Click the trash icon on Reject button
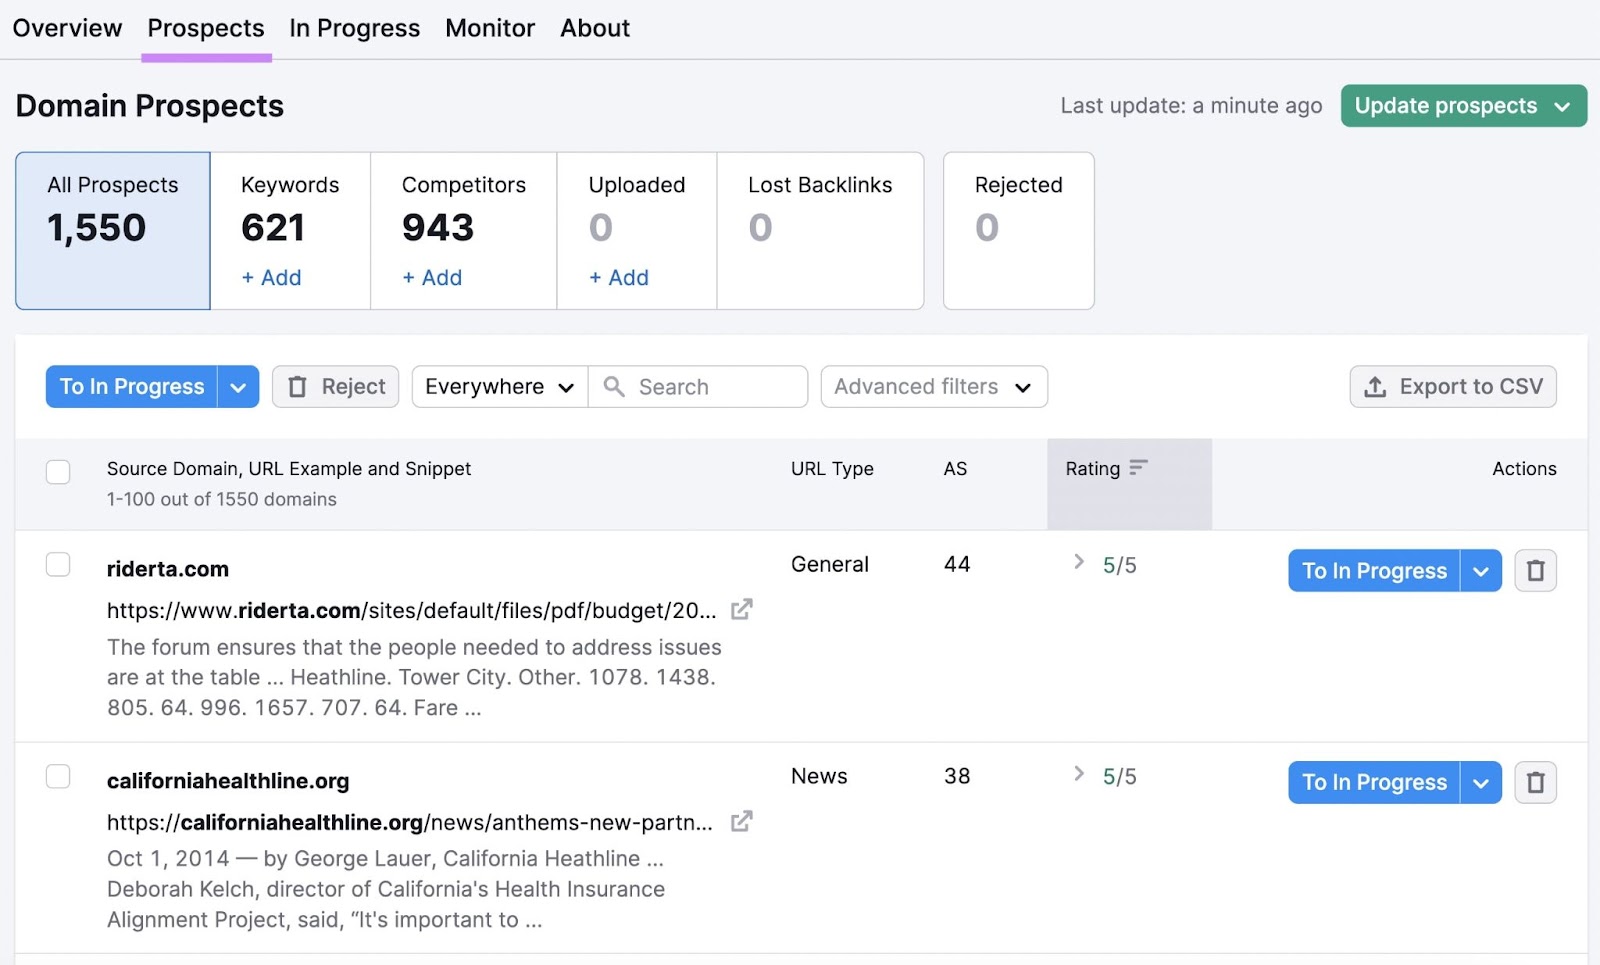Image resolution: width=1600 pixels, height=965 pixels. coord(297,387)
